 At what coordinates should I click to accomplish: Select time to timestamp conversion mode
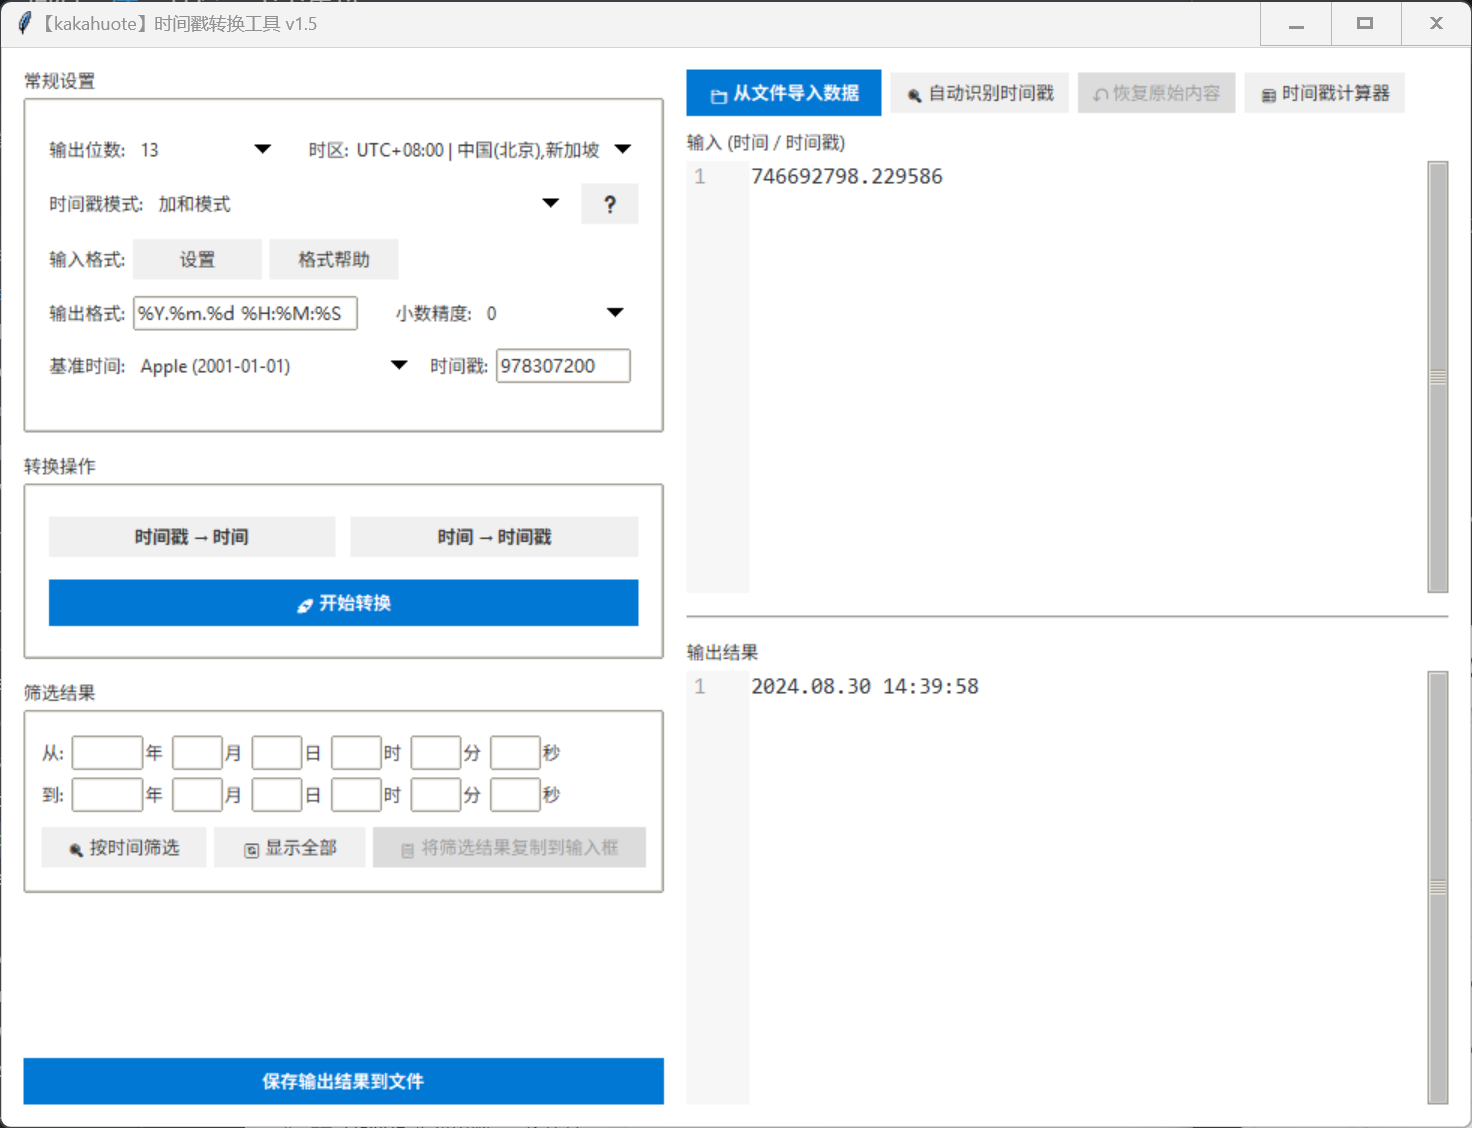tap(494, 537)
